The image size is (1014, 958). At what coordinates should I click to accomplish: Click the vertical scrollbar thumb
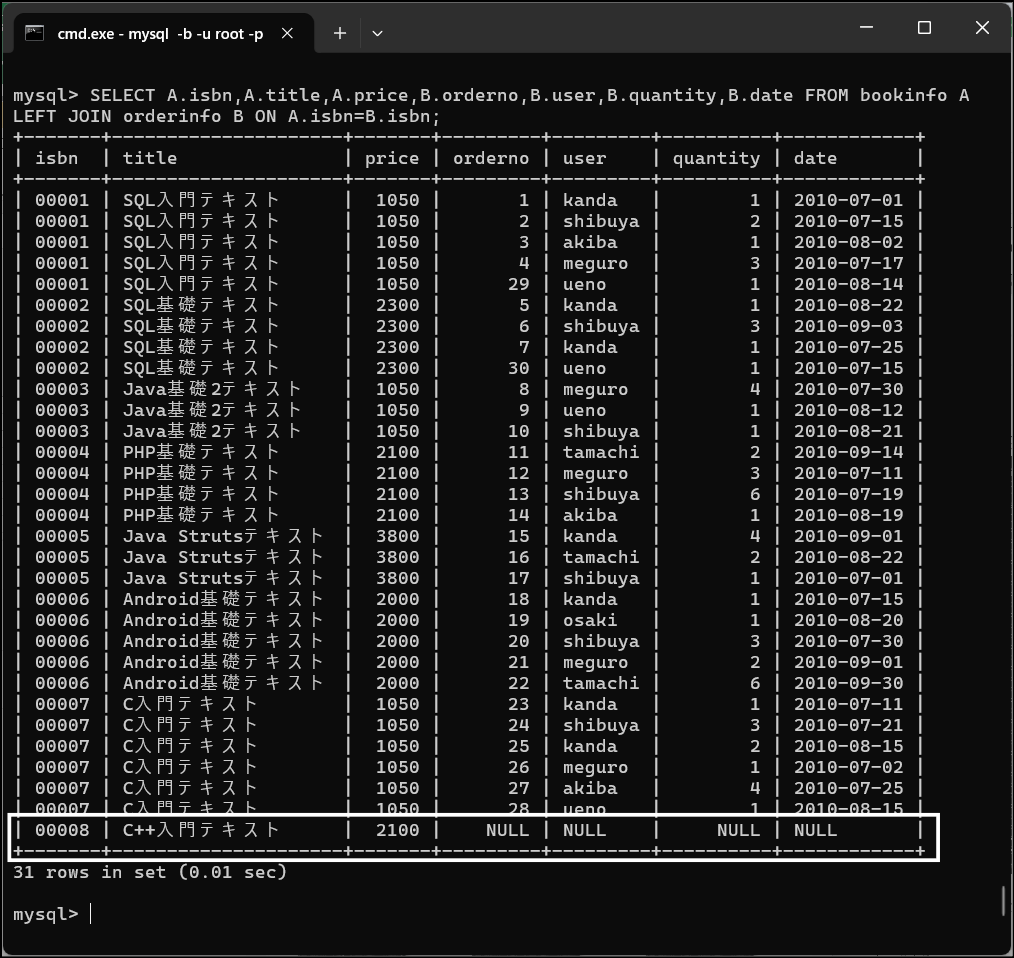click(1003, 900)
